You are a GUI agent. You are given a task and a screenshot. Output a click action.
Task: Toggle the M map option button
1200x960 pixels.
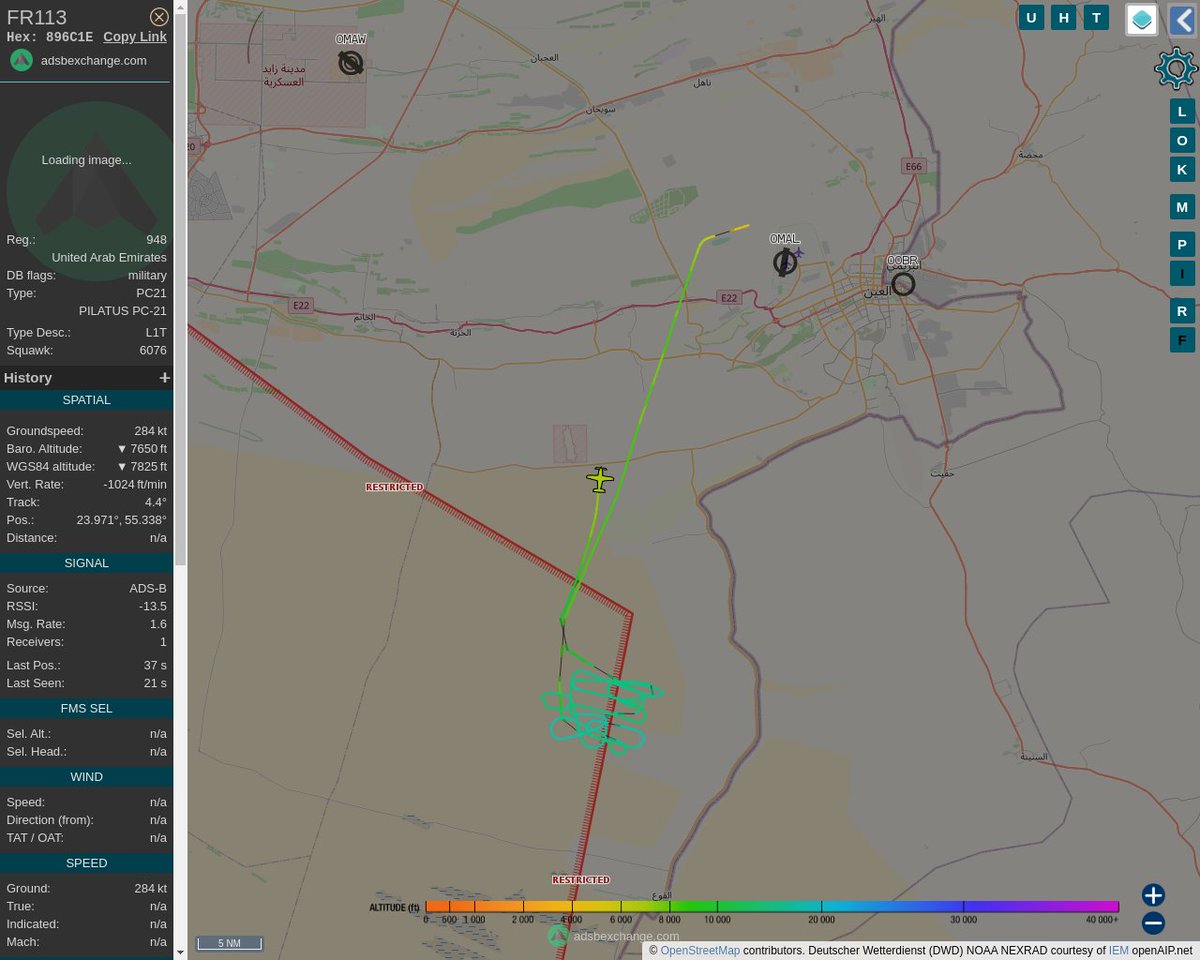[1182, 207]
